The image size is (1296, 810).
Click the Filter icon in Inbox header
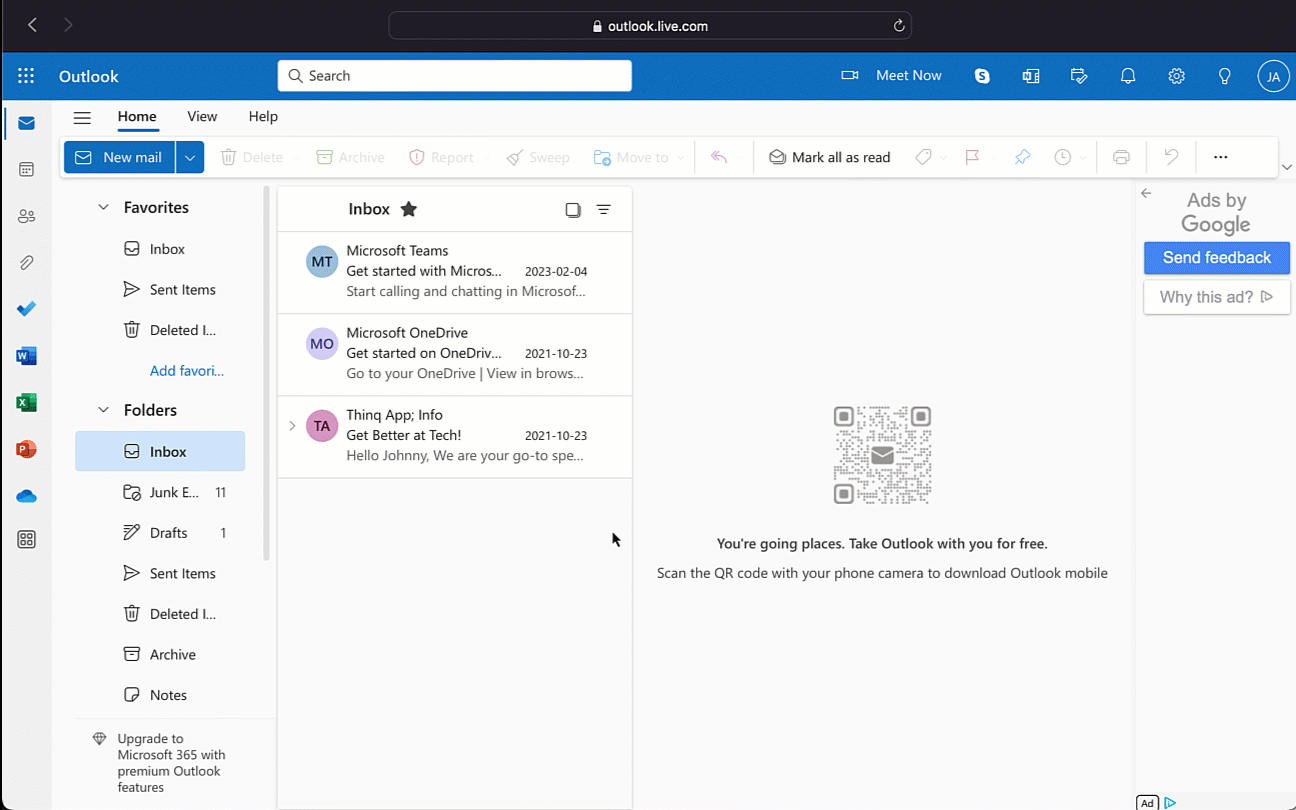(604, 210)
